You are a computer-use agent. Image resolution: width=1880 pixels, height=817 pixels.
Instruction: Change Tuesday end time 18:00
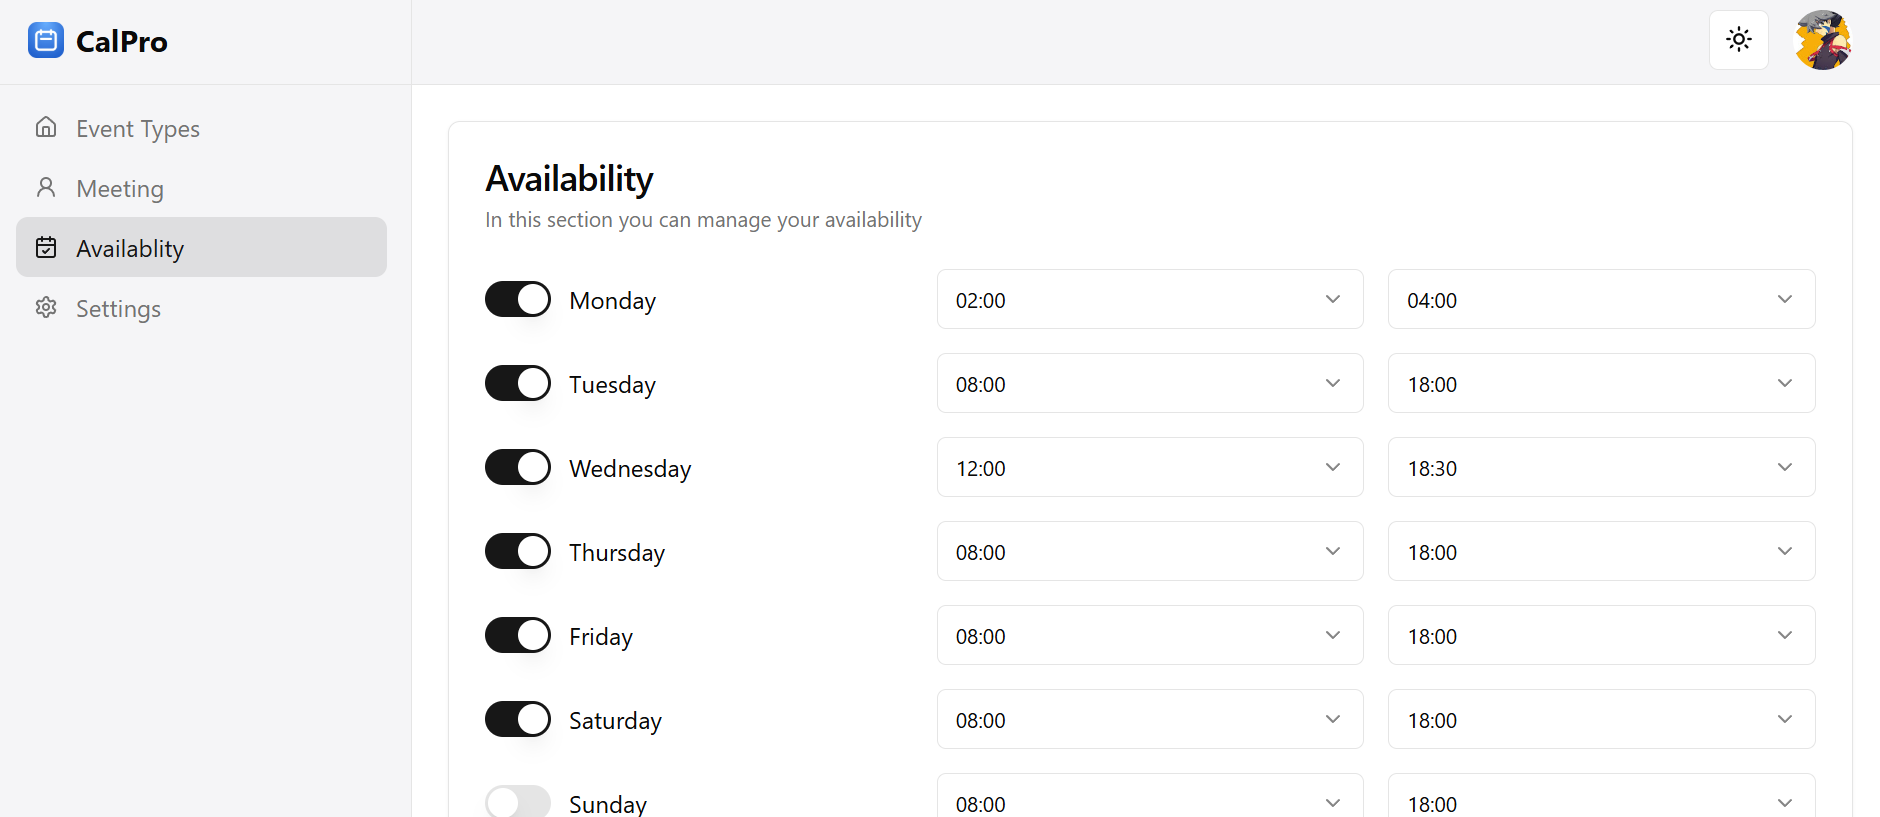click(1601, 383)
